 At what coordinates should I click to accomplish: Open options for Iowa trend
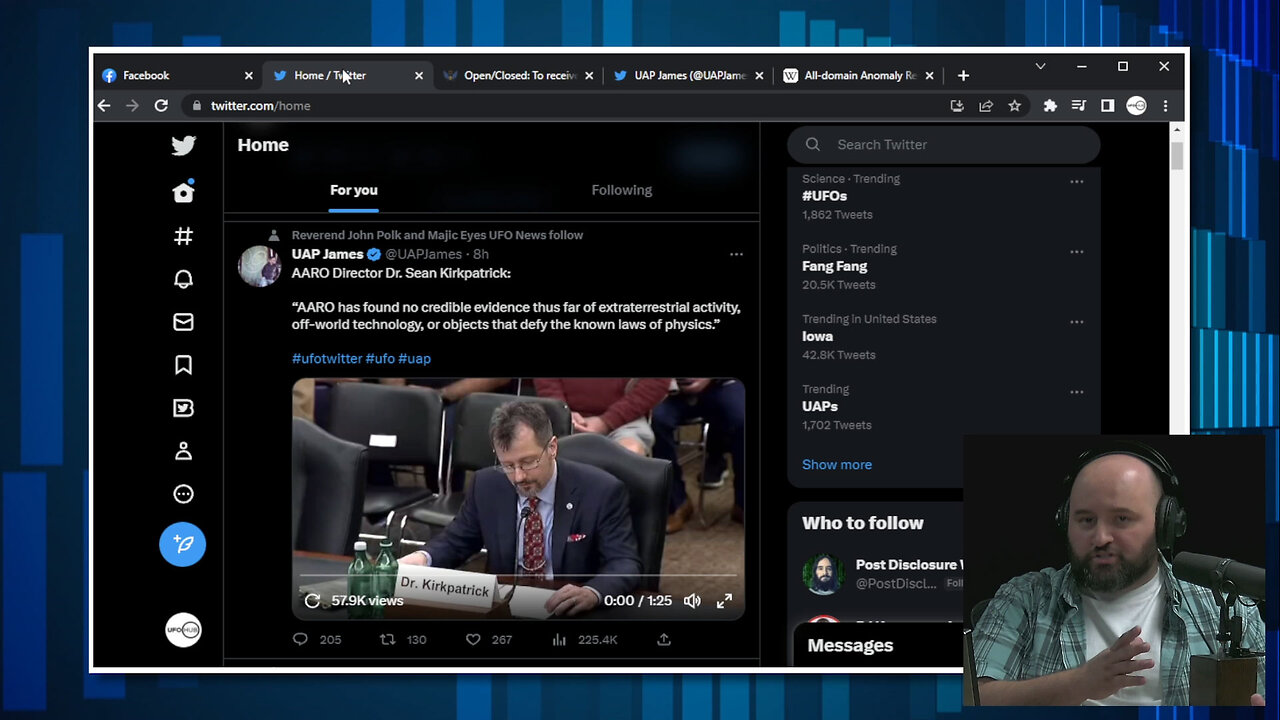1077,322
